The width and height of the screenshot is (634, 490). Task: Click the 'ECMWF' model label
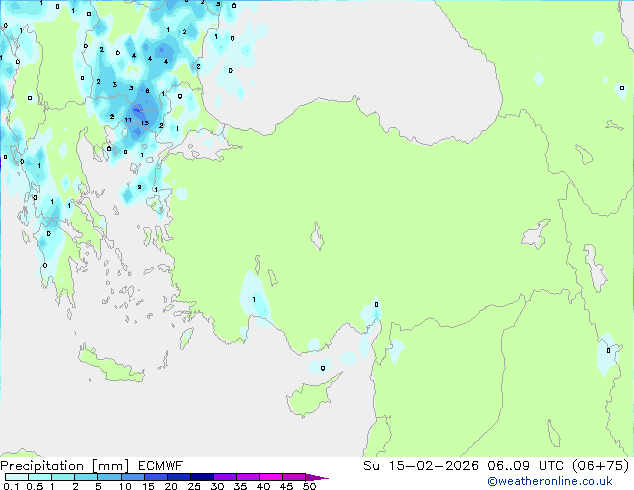point(161,465)
